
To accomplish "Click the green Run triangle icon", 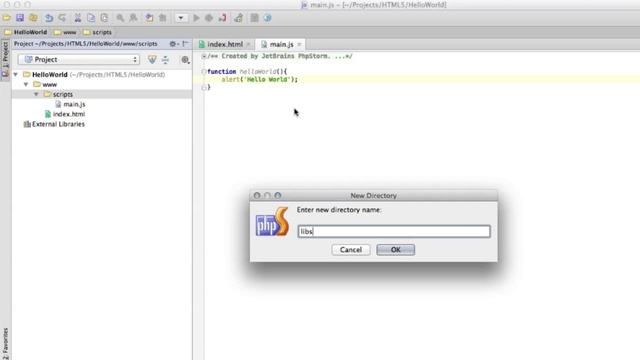I will (x=196, y=18).
